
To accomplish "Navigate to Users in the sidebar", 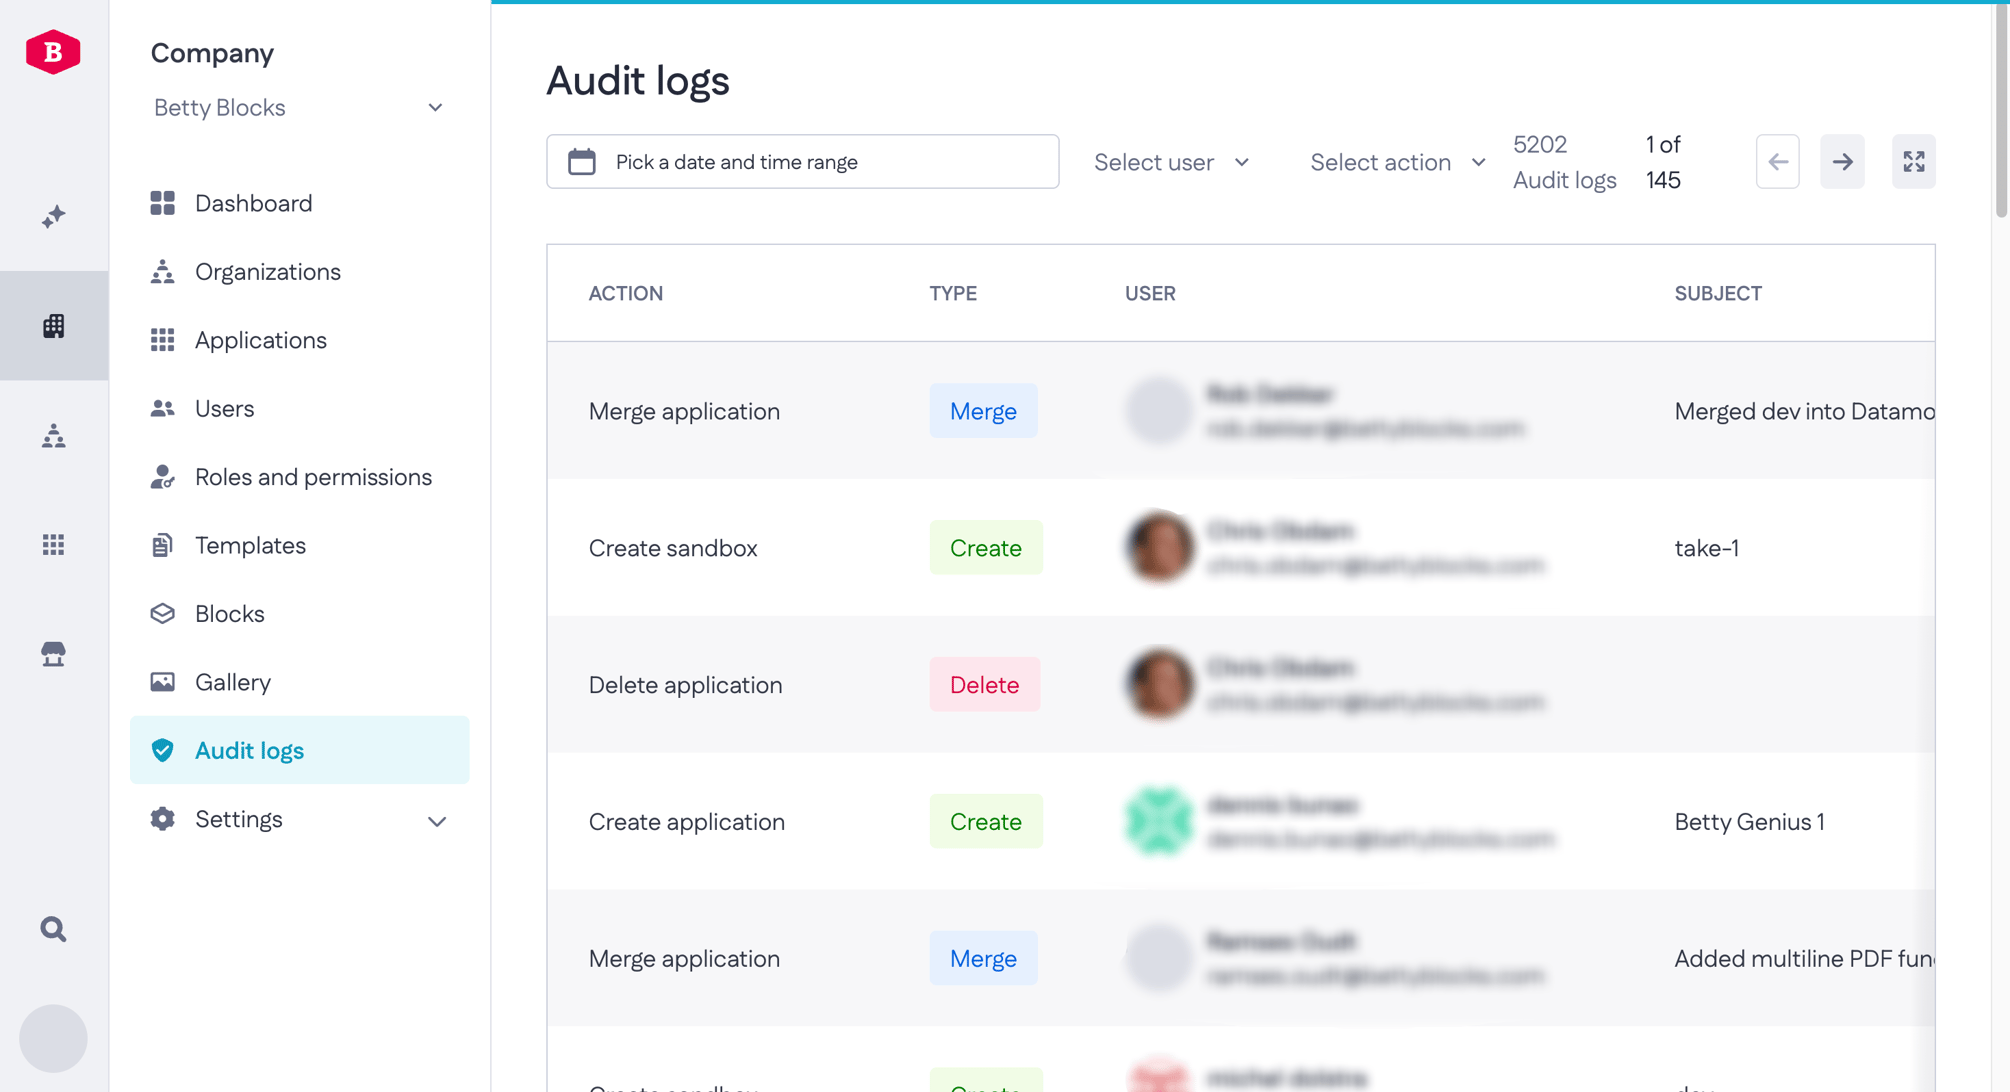I will coord(299,408).
